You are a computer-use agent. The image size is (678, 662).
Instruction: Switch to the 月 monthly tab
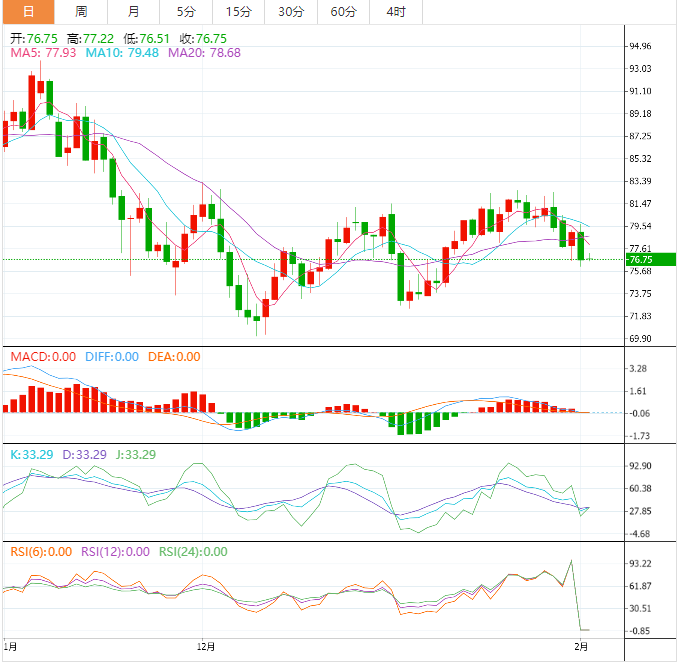tap(134, 12)
